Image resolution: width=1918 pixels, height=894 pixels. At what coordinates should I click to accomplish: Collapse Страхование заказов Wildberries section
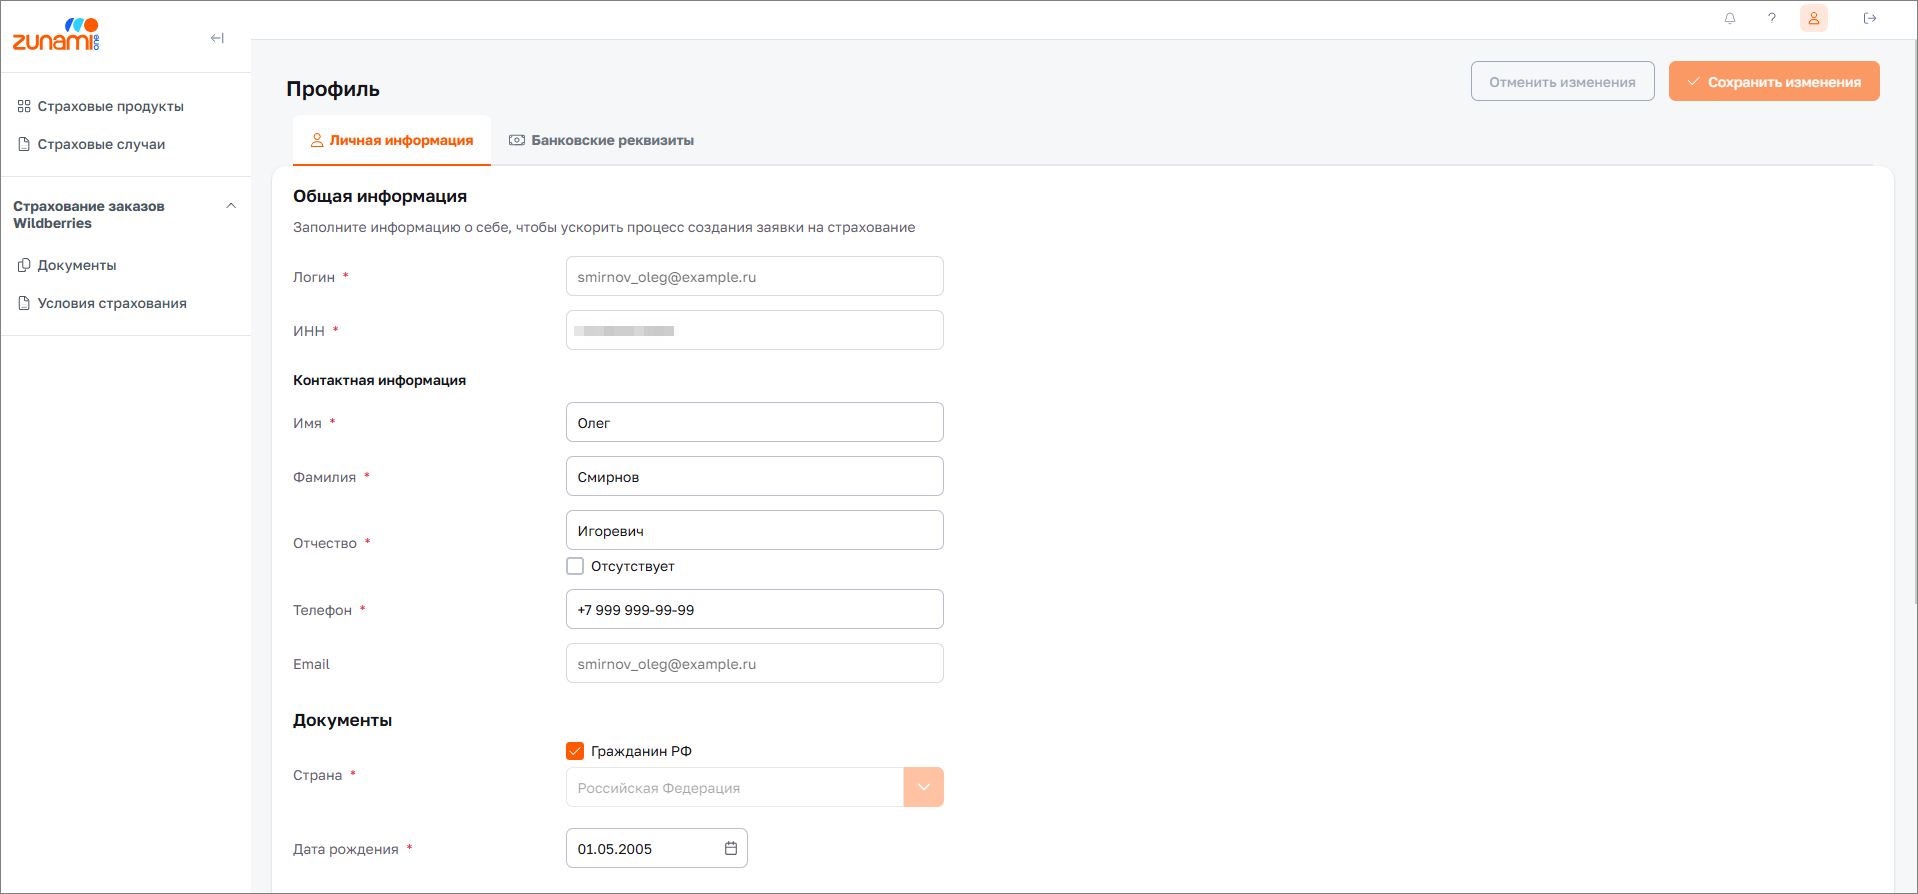231,206
